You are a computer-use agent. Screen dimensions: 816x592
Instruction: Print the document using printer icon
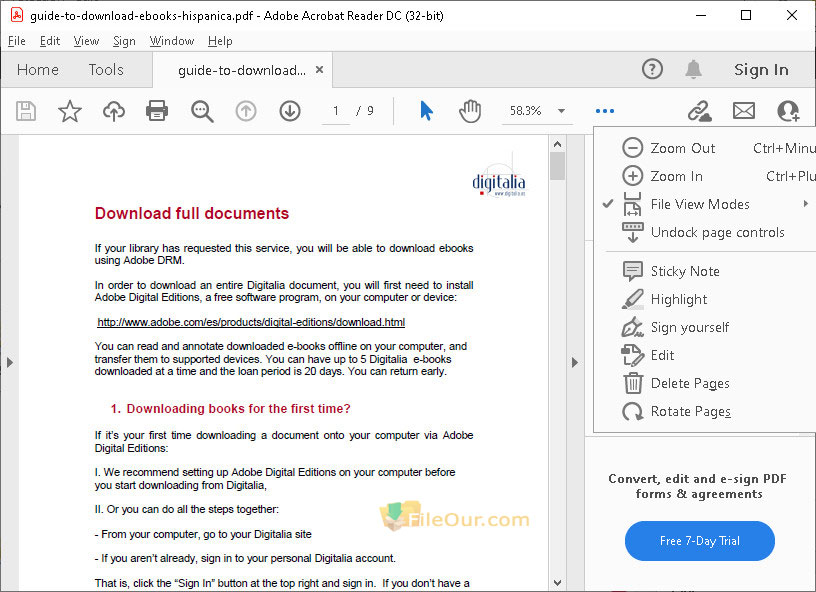click(x=157, y=111)
